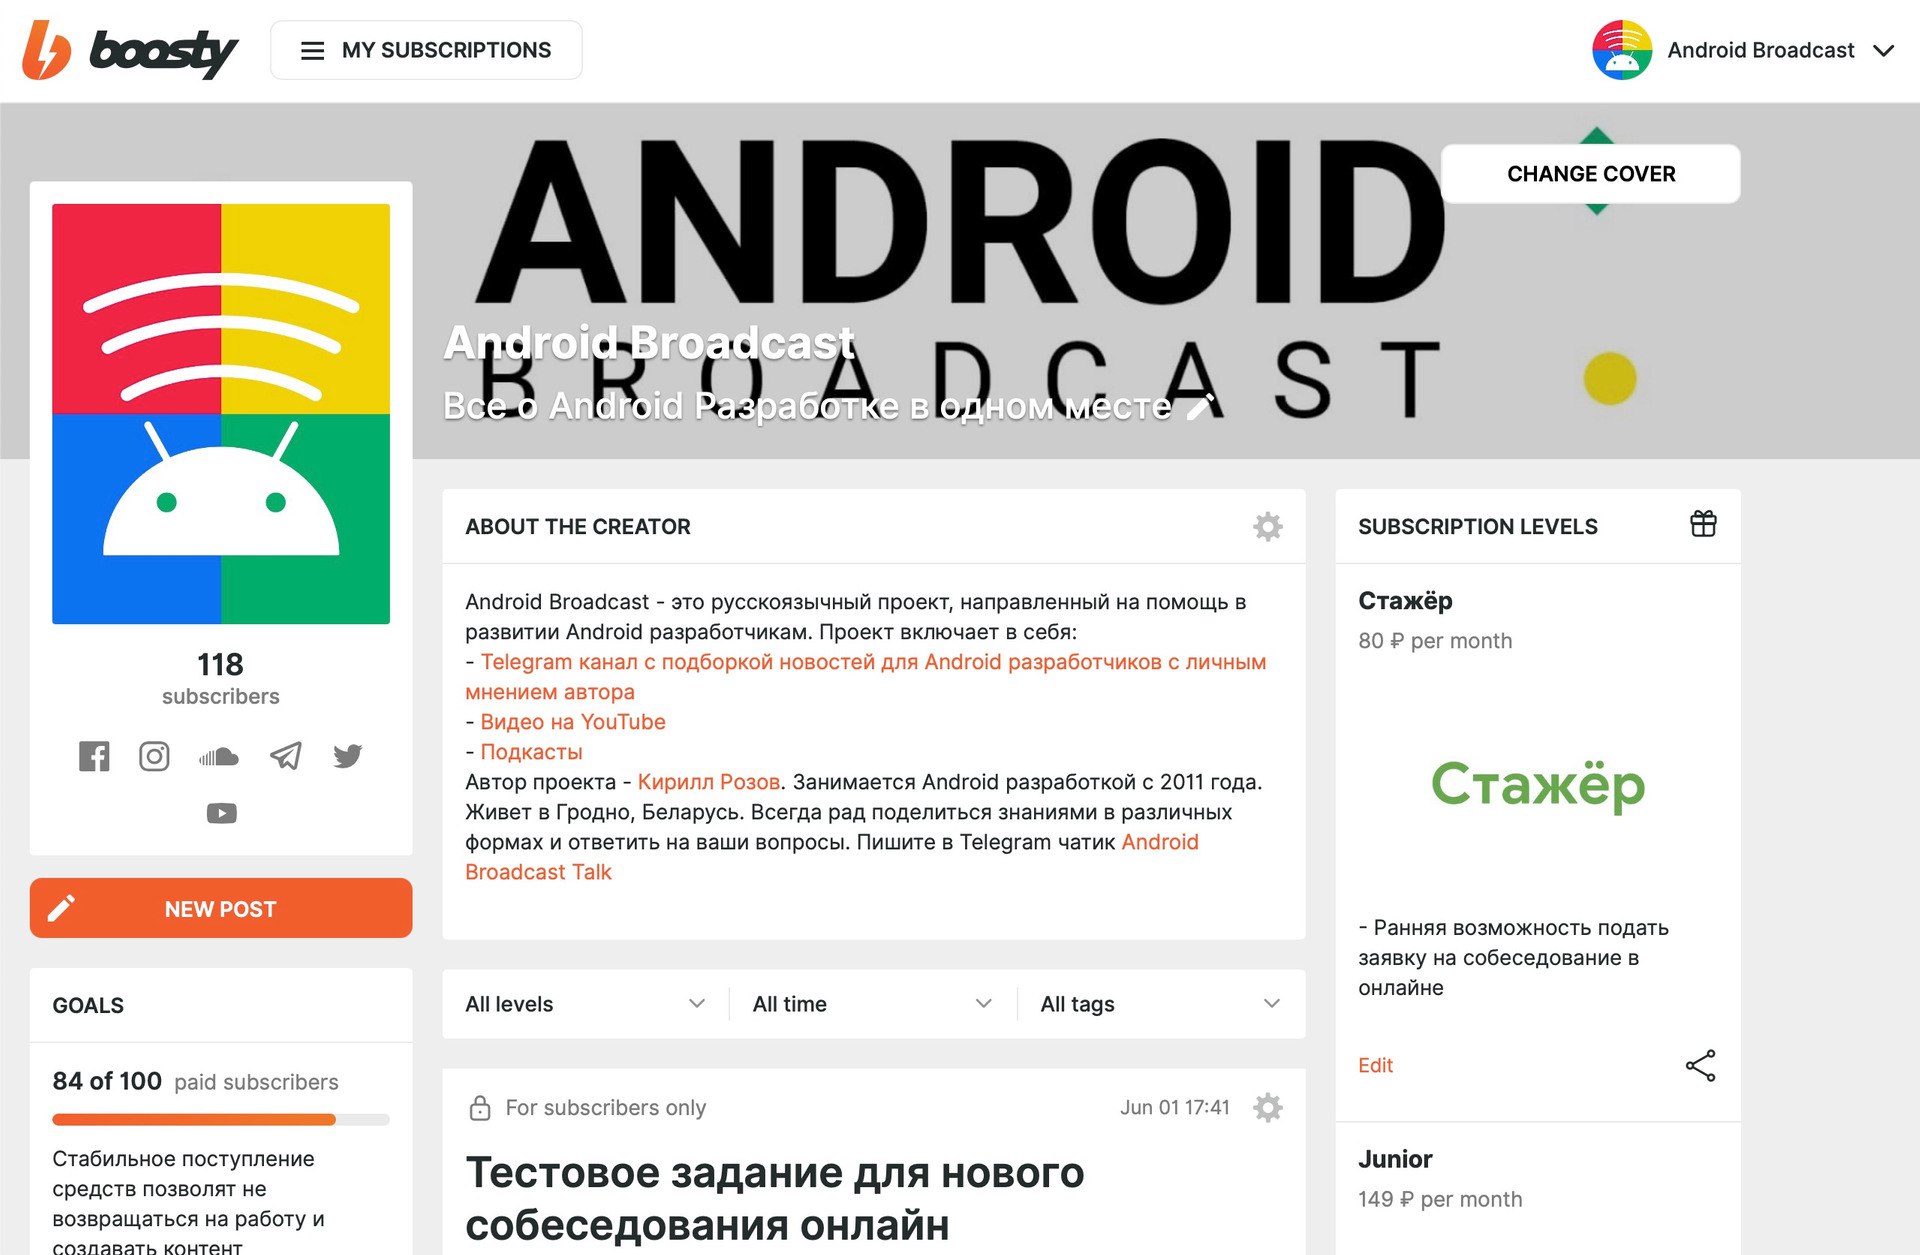Click the Goals section heading

(88, 1006)
